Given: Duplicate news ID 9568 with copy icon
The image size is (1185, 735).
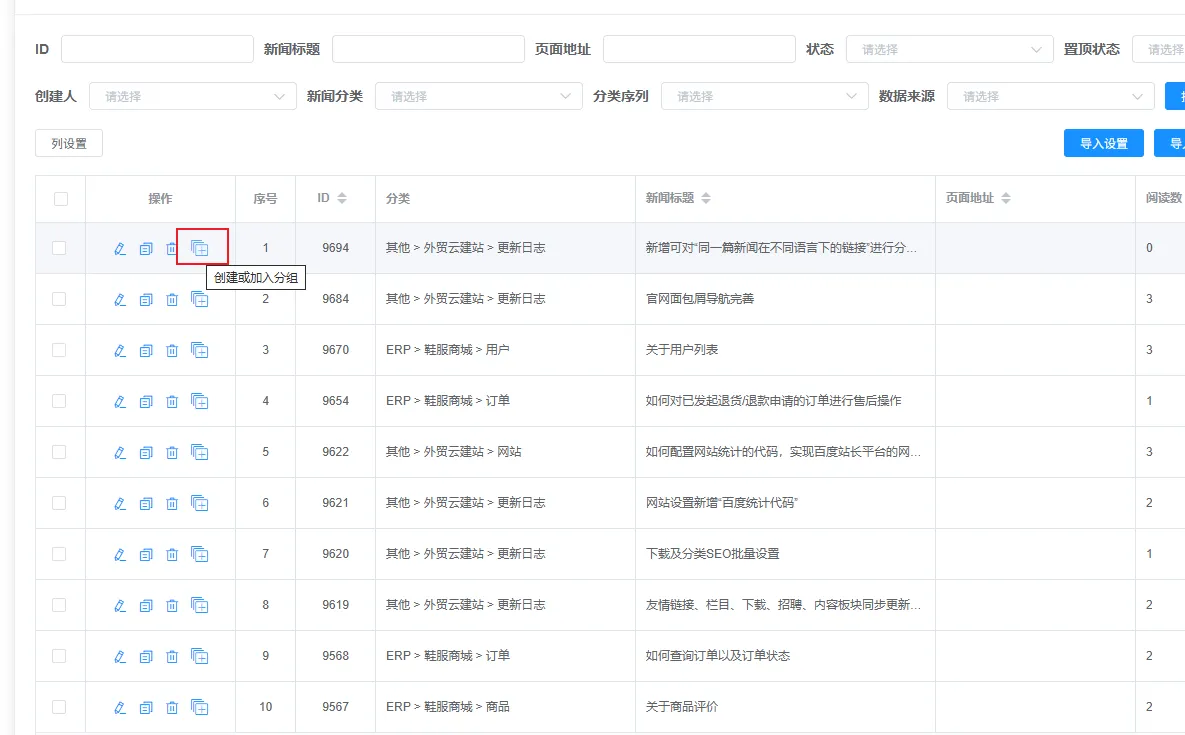Looking at the screenshot, I should point(146,656).
